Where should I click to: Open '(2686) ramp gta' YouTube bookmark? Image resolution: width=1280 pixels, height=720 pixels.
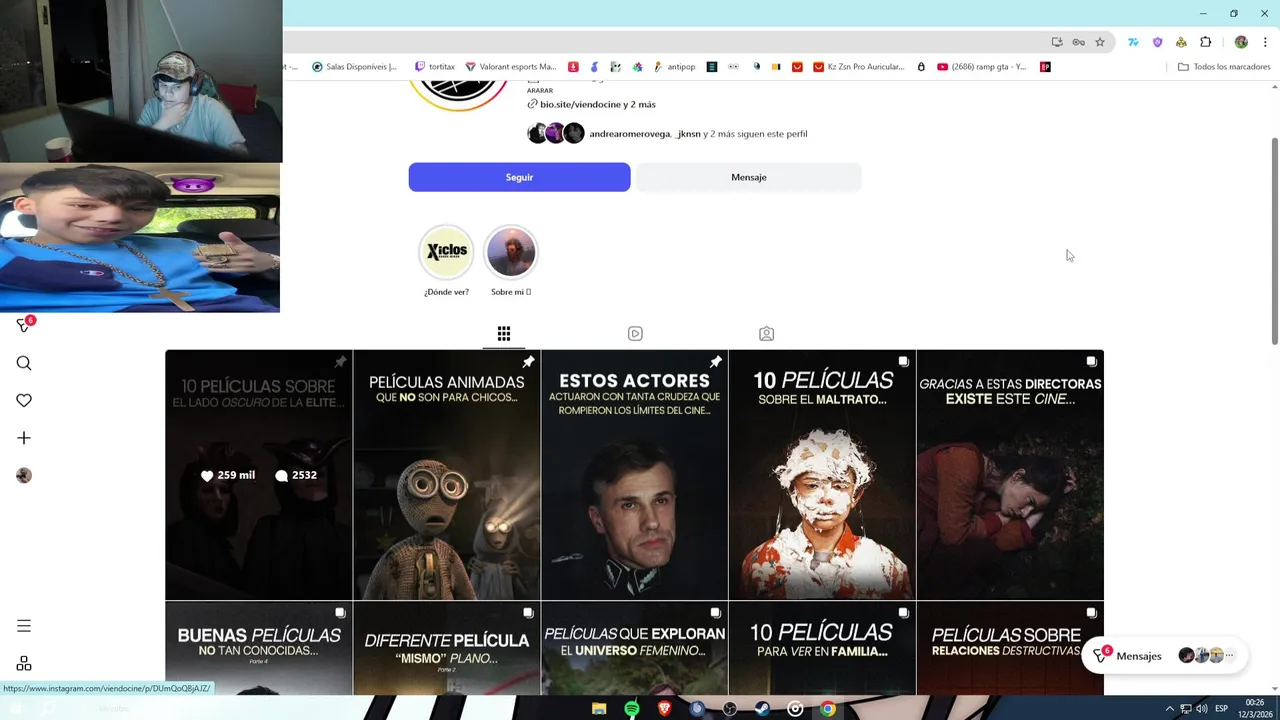(981, 67)
